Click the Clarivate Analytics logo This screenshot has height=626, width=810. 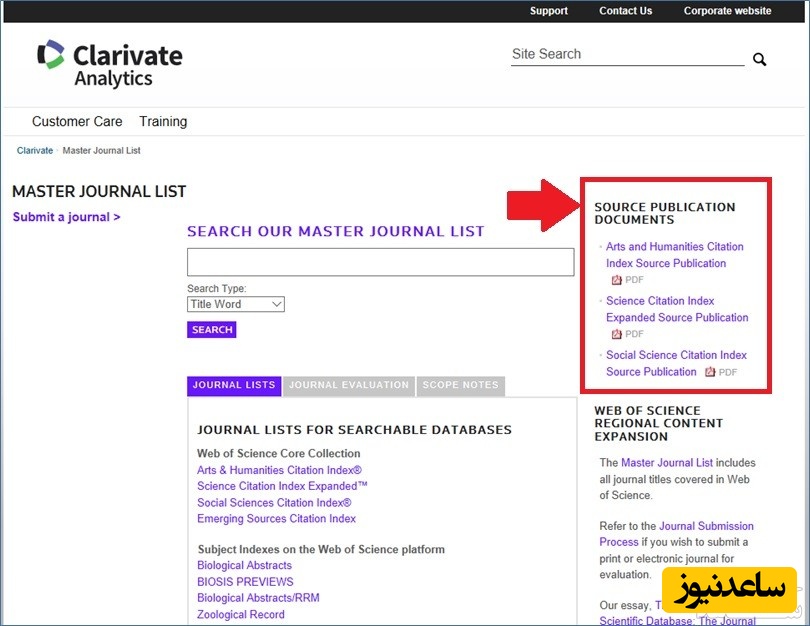[109, 64]
